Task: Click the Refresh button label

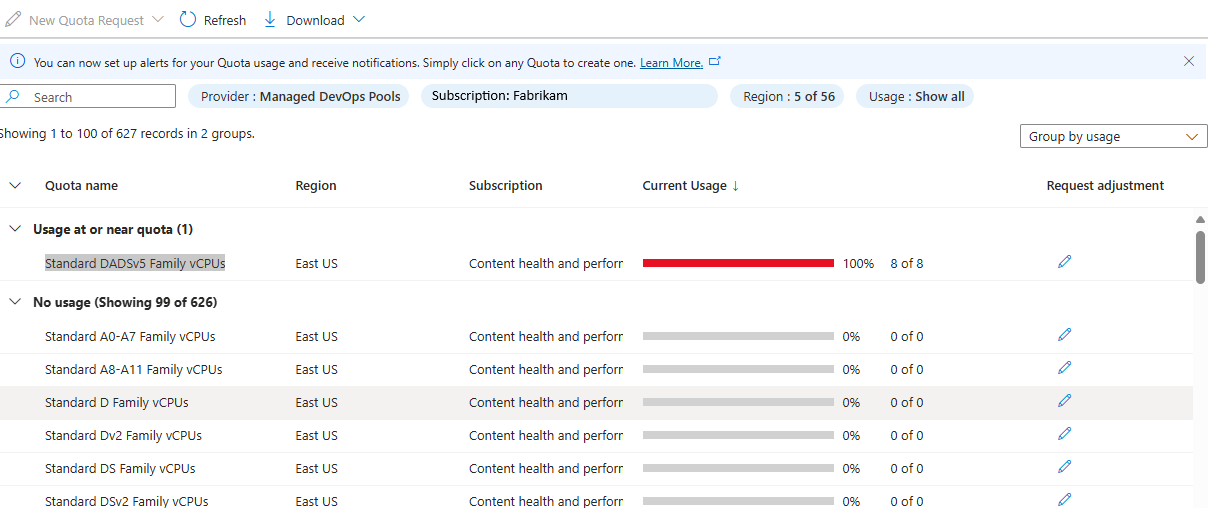Action: pos(225,20)
